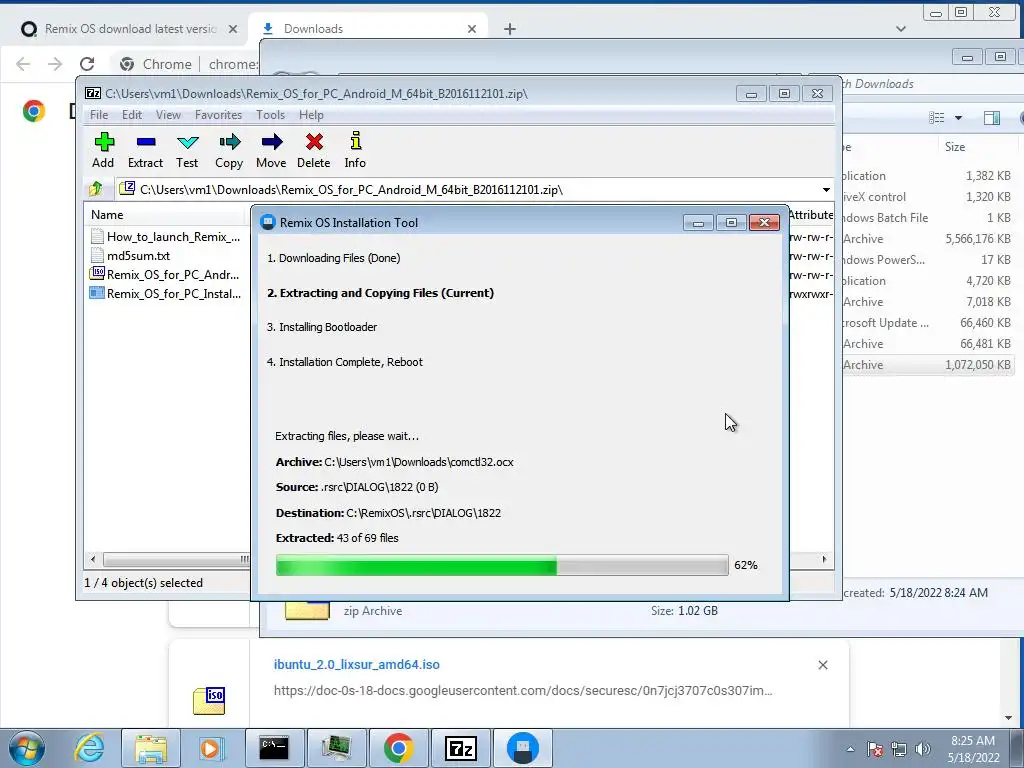The width and height of the screenshot is (1024, 768).
Task: Select Remix_OS_for_PC_Instal... file entry
Action: (x=166, y=293)
